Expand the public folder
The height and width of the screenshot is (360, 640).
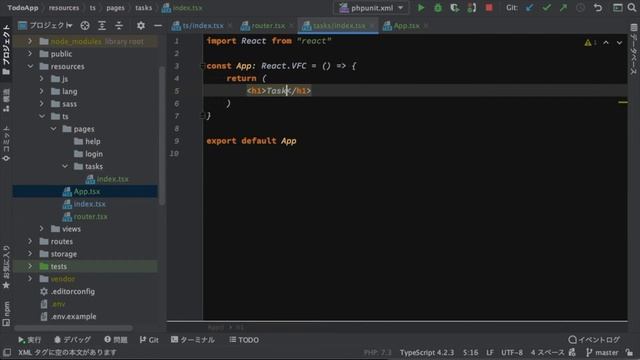(x=30, y=53)
